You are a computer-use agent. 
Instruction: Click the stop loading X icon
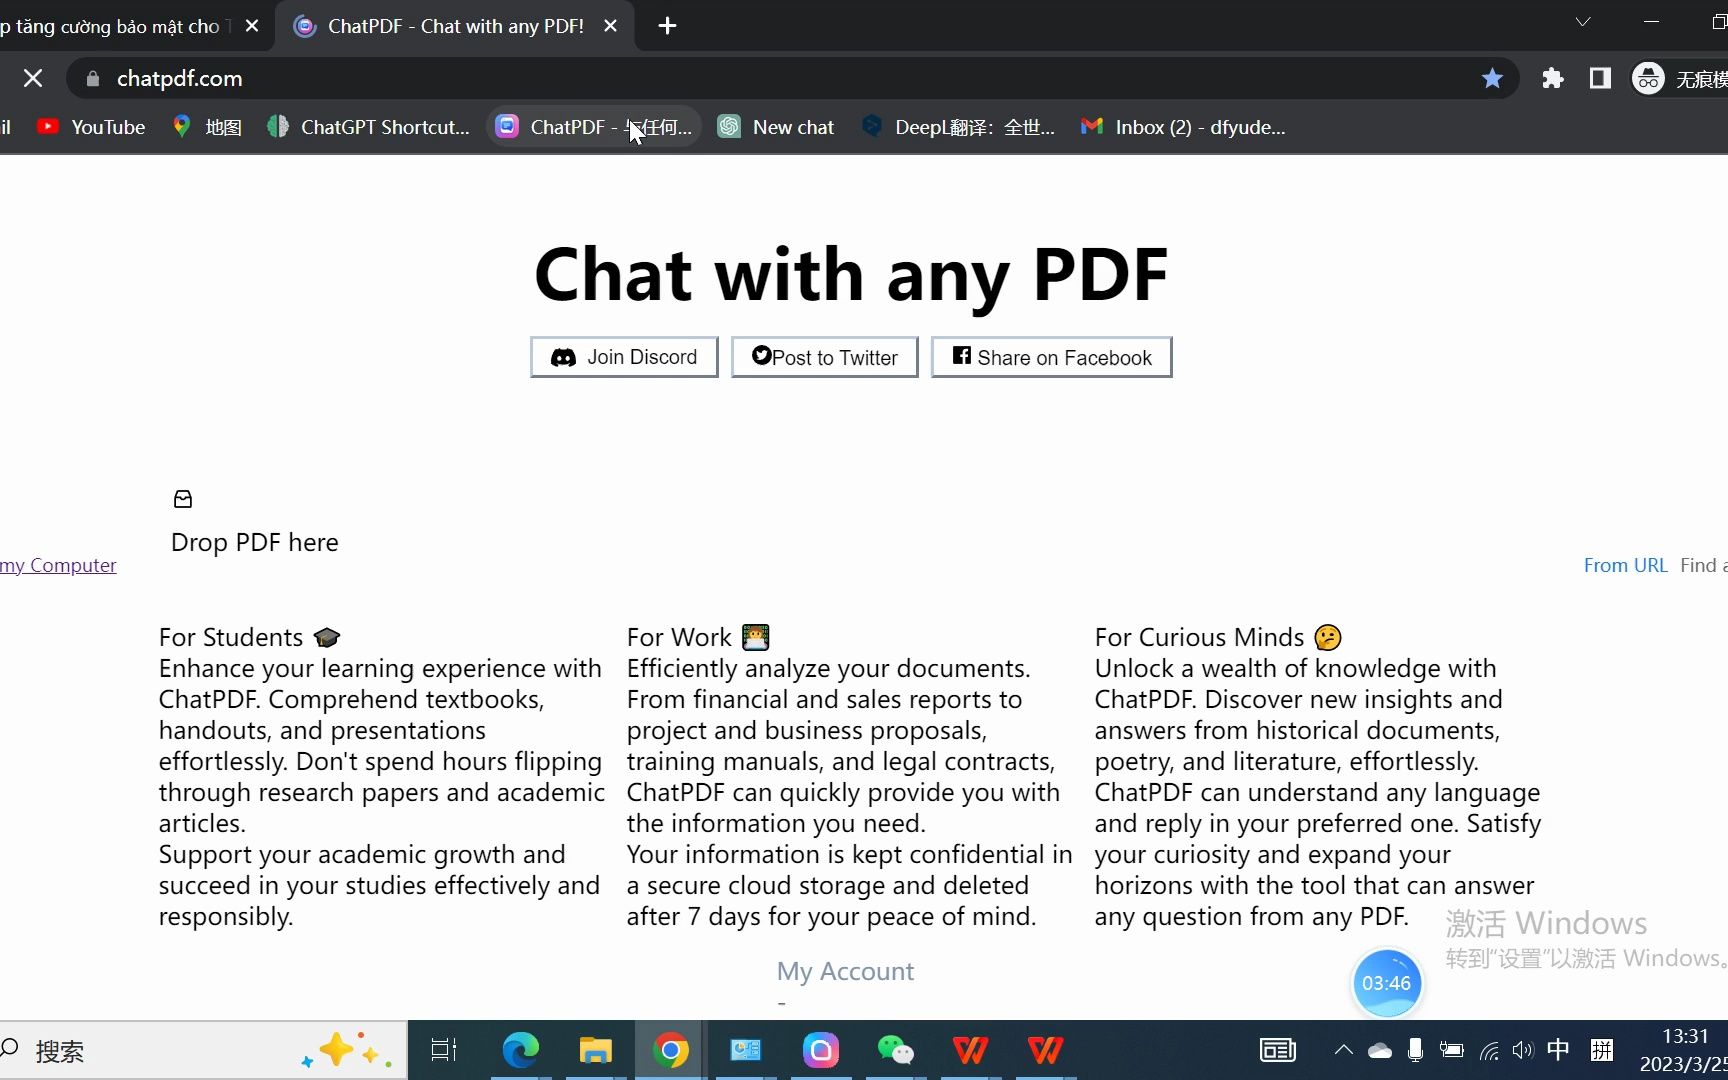click(33, 78)
